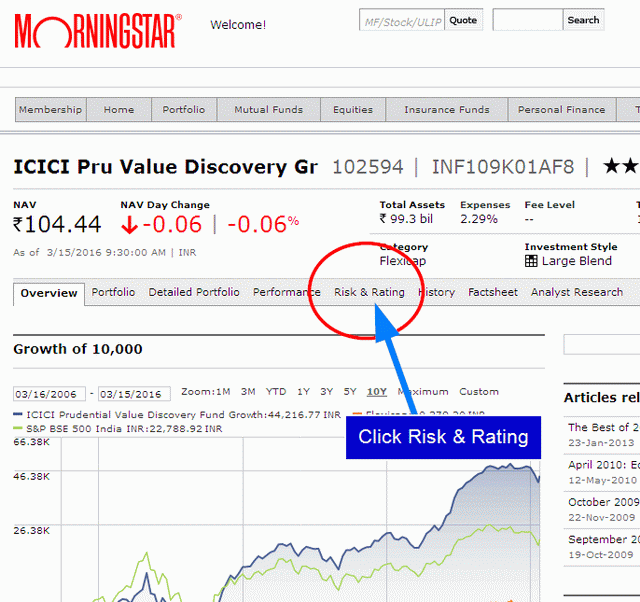This screenshot has width=640, height=602.
Task: Focus the MF/Stock/ULIP quote input field
Action: pyautogui.click(x=401, y=20)
